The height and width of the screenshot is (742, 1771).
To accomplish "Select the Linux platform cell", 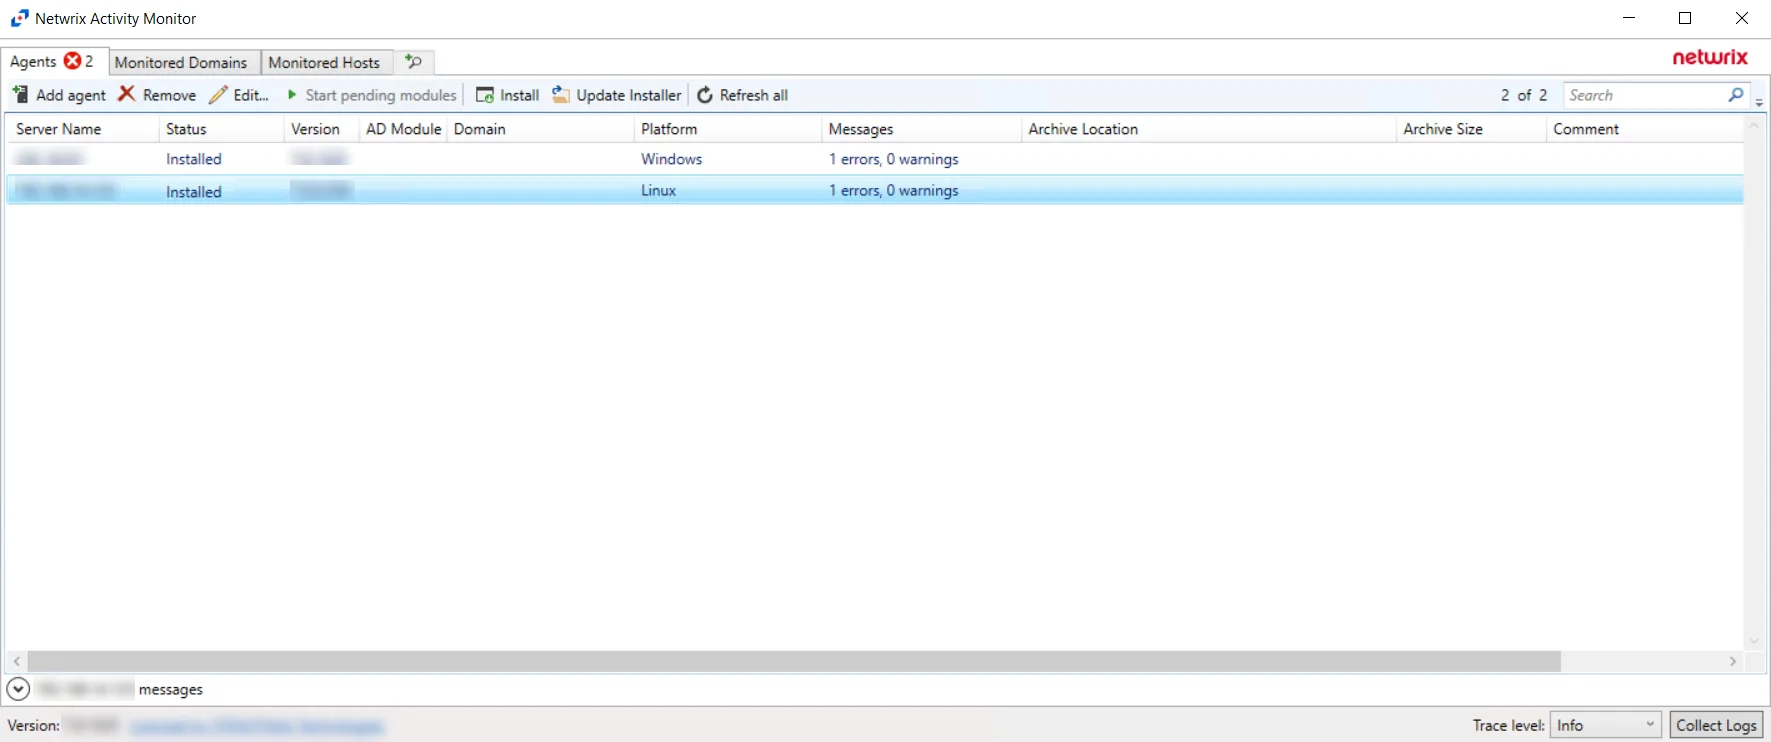I will point(659,190).
